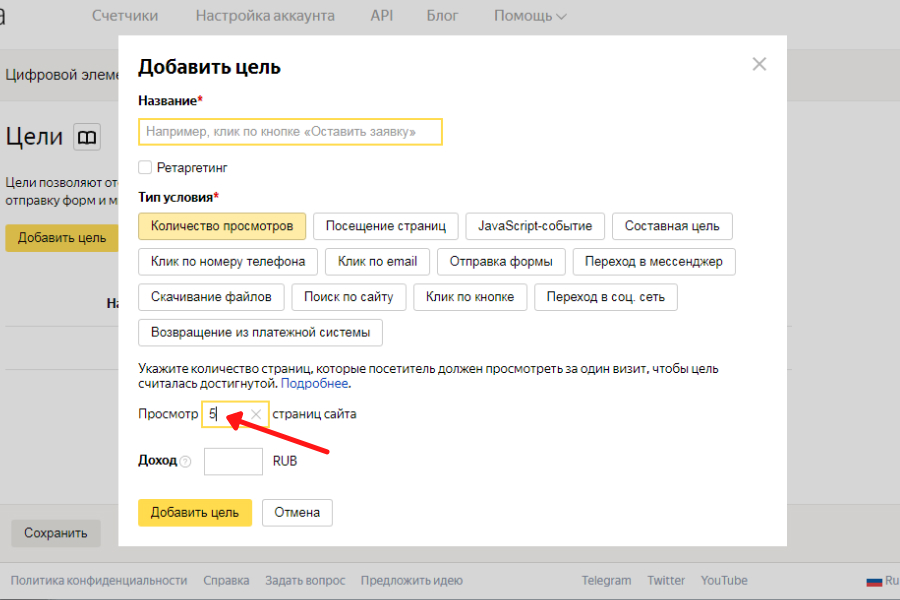Screen dimensions: 900x600
Task: Select Посещение страниц condition type
Action: pos(386,226)
